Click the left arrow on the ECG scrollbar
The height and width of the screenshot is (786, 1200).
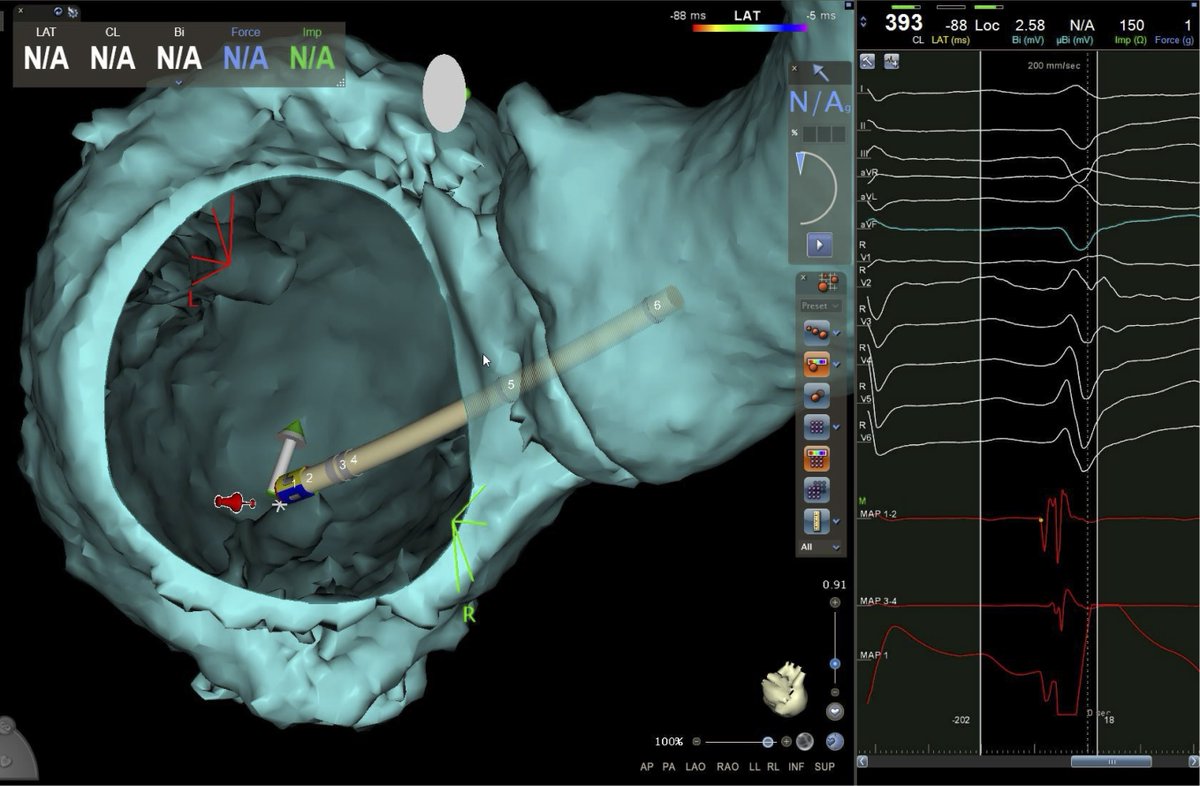pyautogui.click(x=863, y=762)
